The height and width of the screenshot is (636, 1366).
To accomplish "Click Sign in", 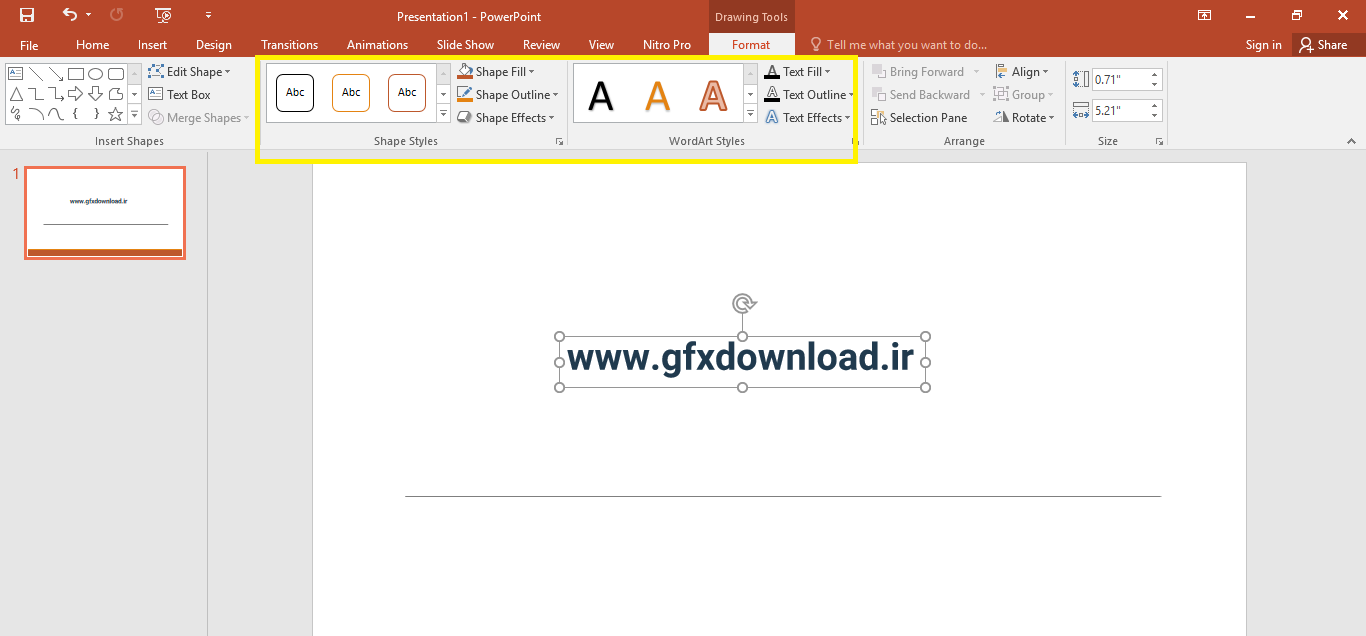I will pyautogui.click(x=1263, y=45).
